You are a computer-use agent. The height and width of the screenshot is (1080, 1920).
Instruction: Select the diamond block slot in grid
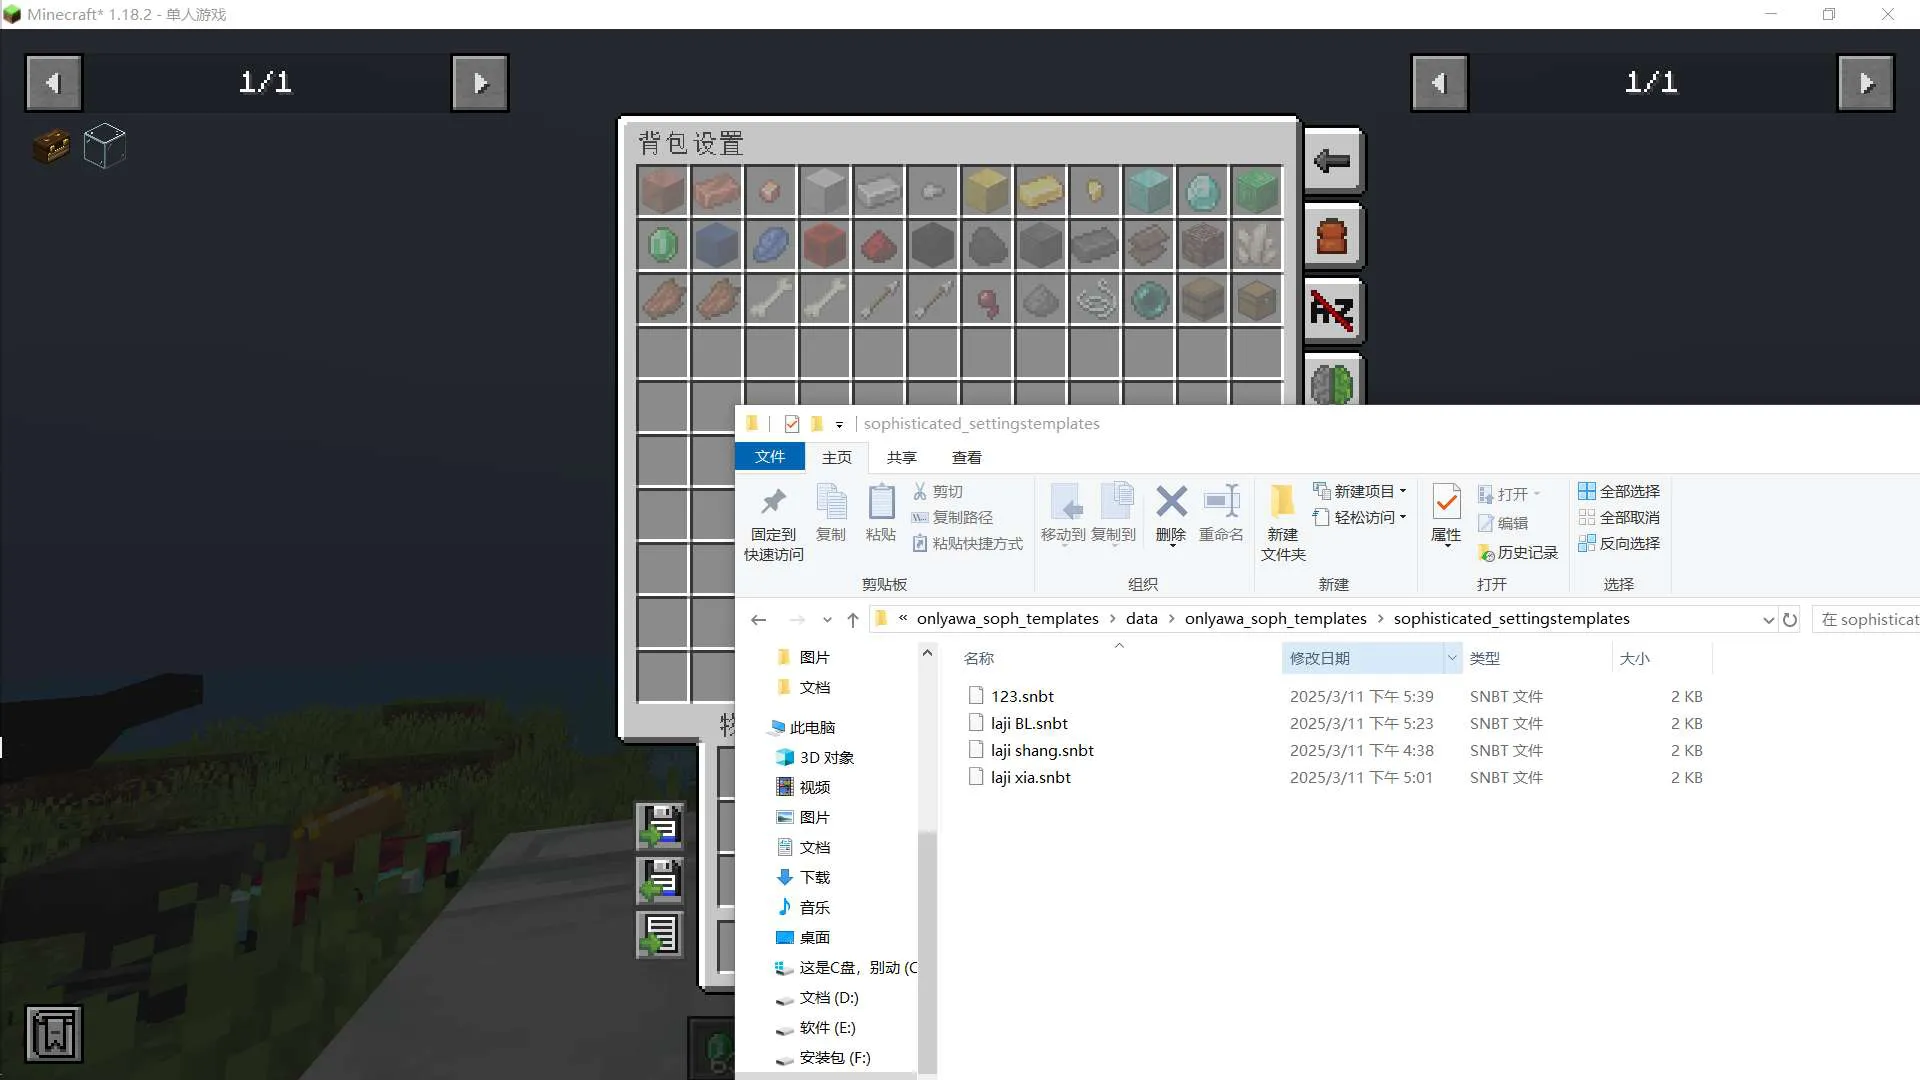coord(1149,190)
